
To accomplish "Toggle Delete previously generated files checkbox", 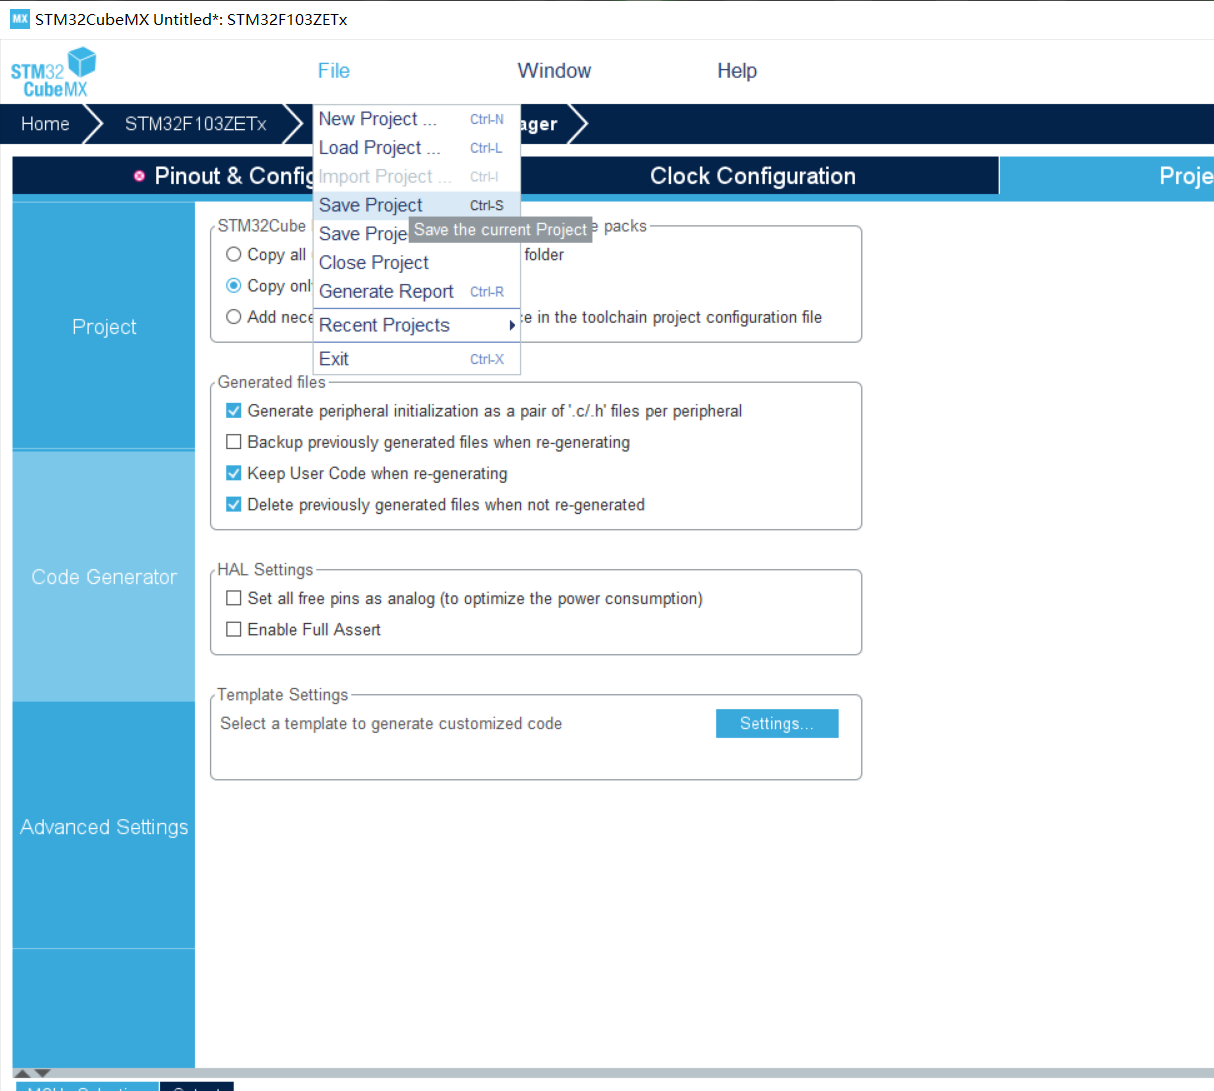I will (234, 505).
